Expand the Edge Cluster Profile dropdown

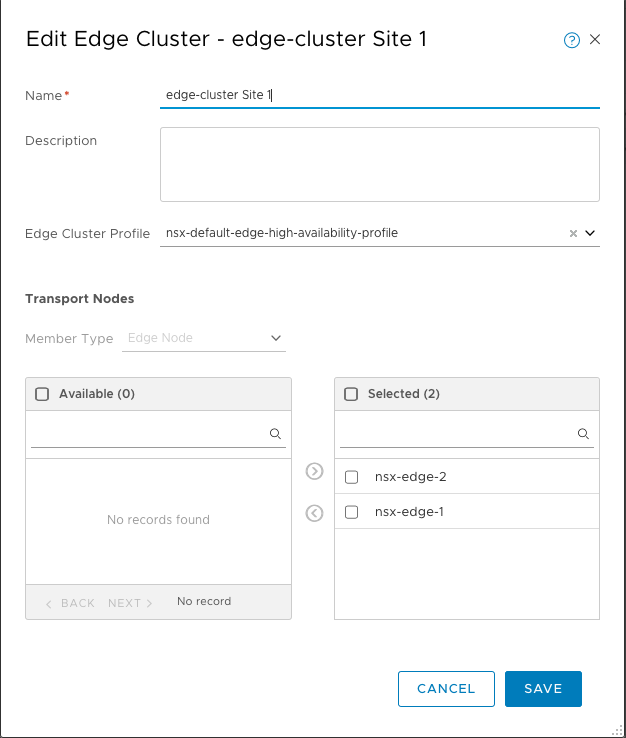click(590, 233)
